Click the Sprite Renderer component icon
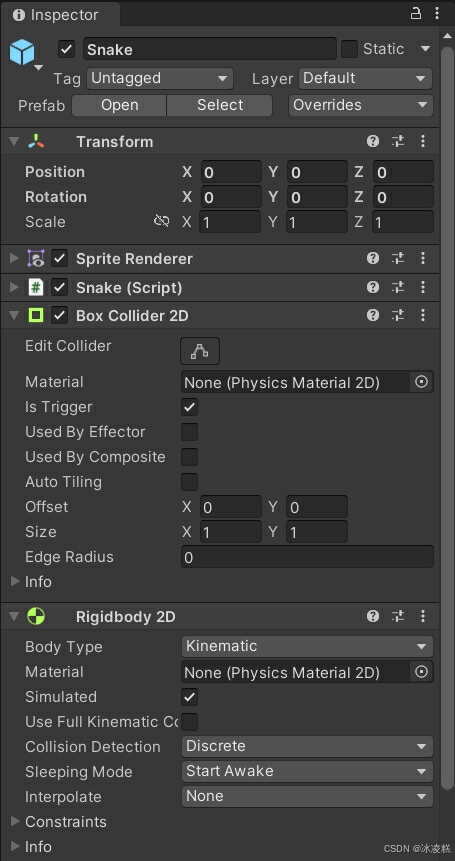455x861 pixels. point(36,259)
